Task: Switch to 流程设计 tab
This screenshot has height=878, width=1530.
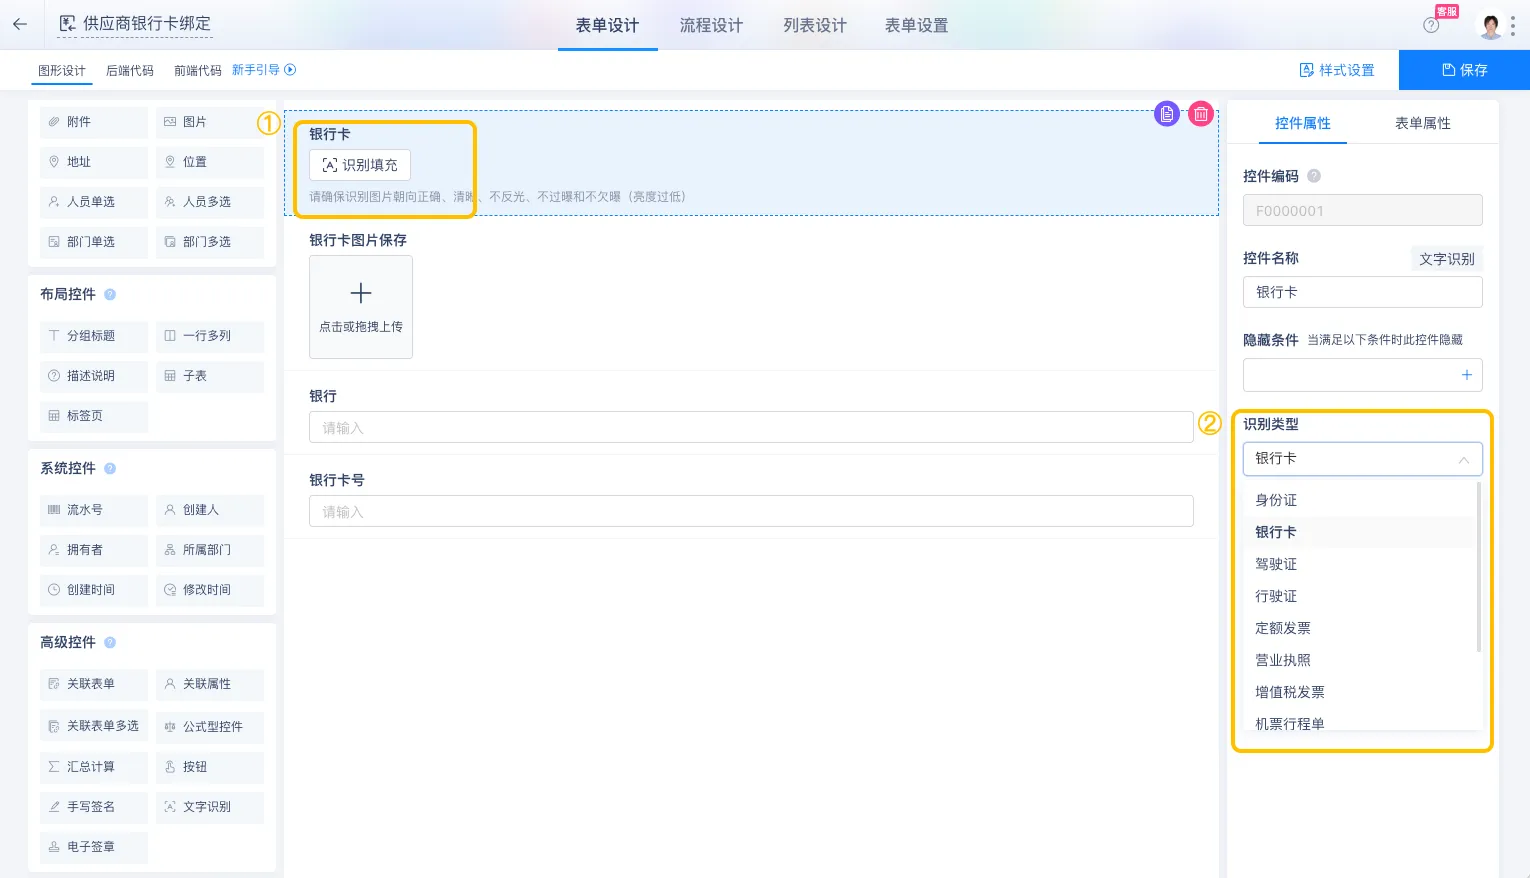Action: 711,25
